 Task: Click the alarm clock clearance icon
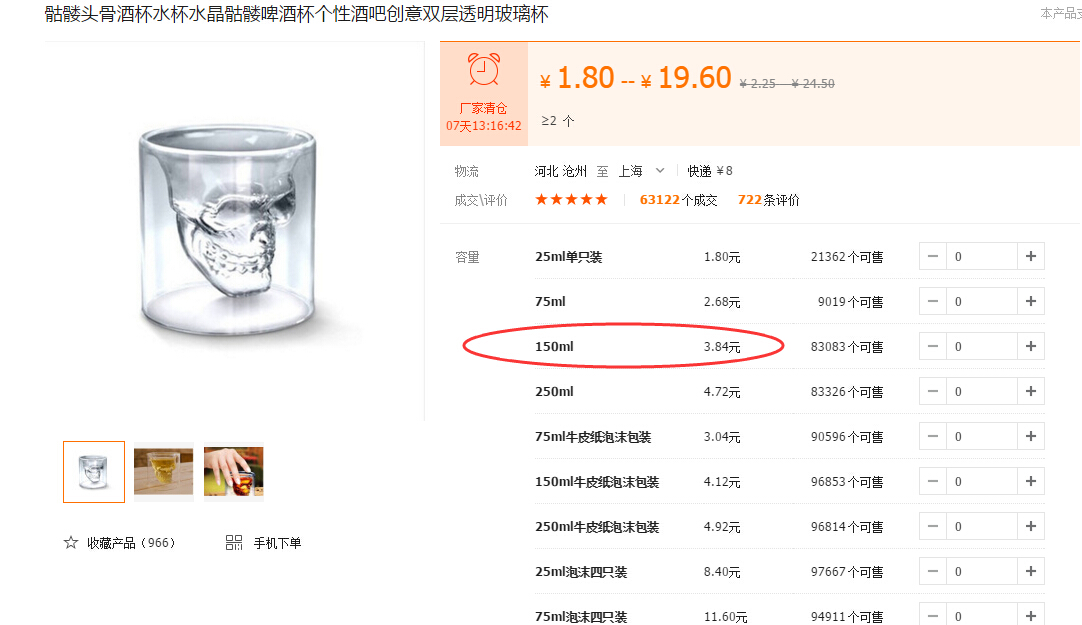coord(484,70)
